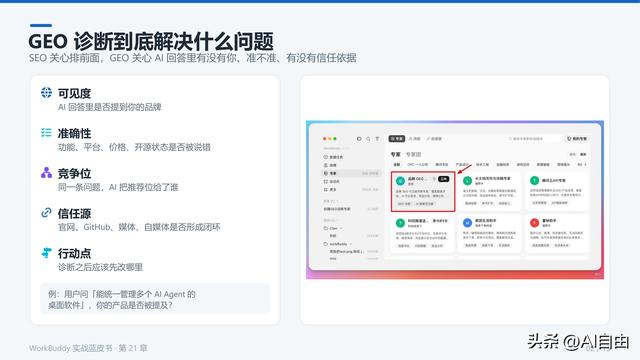Image resolution: width=640 pixels, height=360 pixels.
Task: Click the example box starting 例：用户问
Action: 155,299
